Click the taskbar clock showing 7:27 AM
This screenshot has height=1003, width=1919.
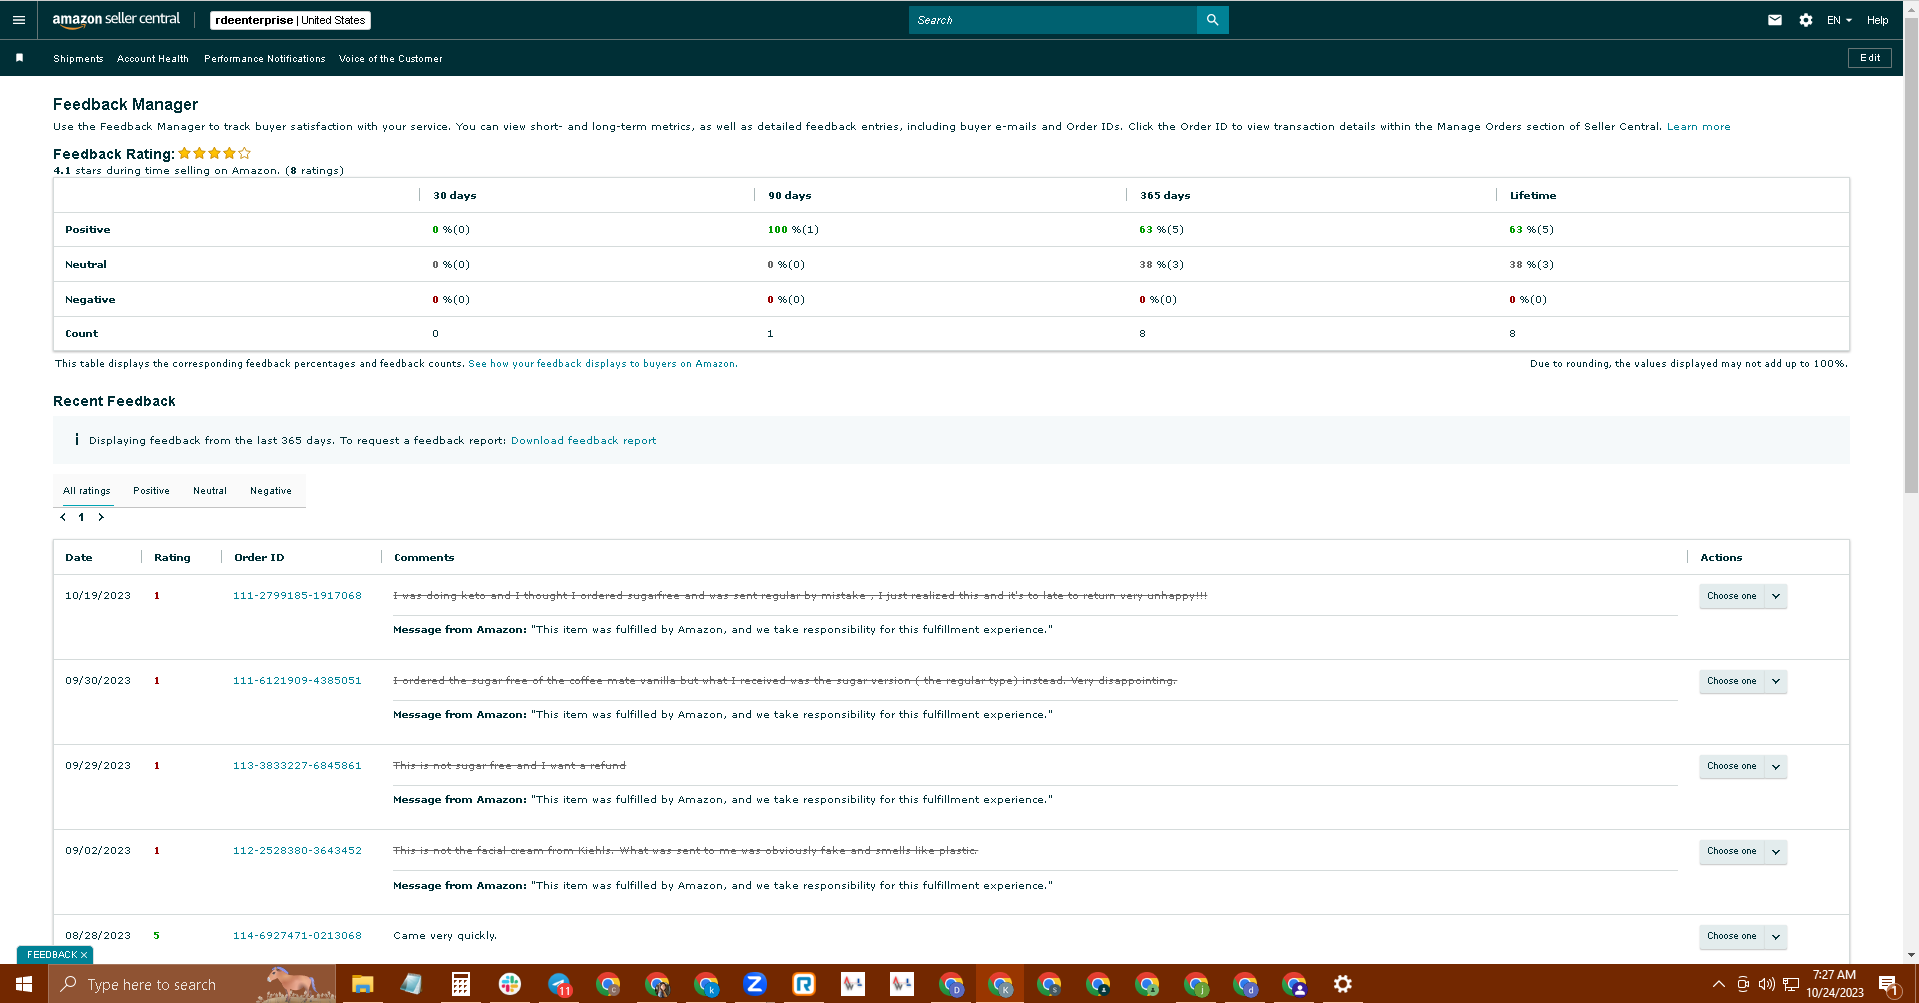click(x=1834, y=984)
